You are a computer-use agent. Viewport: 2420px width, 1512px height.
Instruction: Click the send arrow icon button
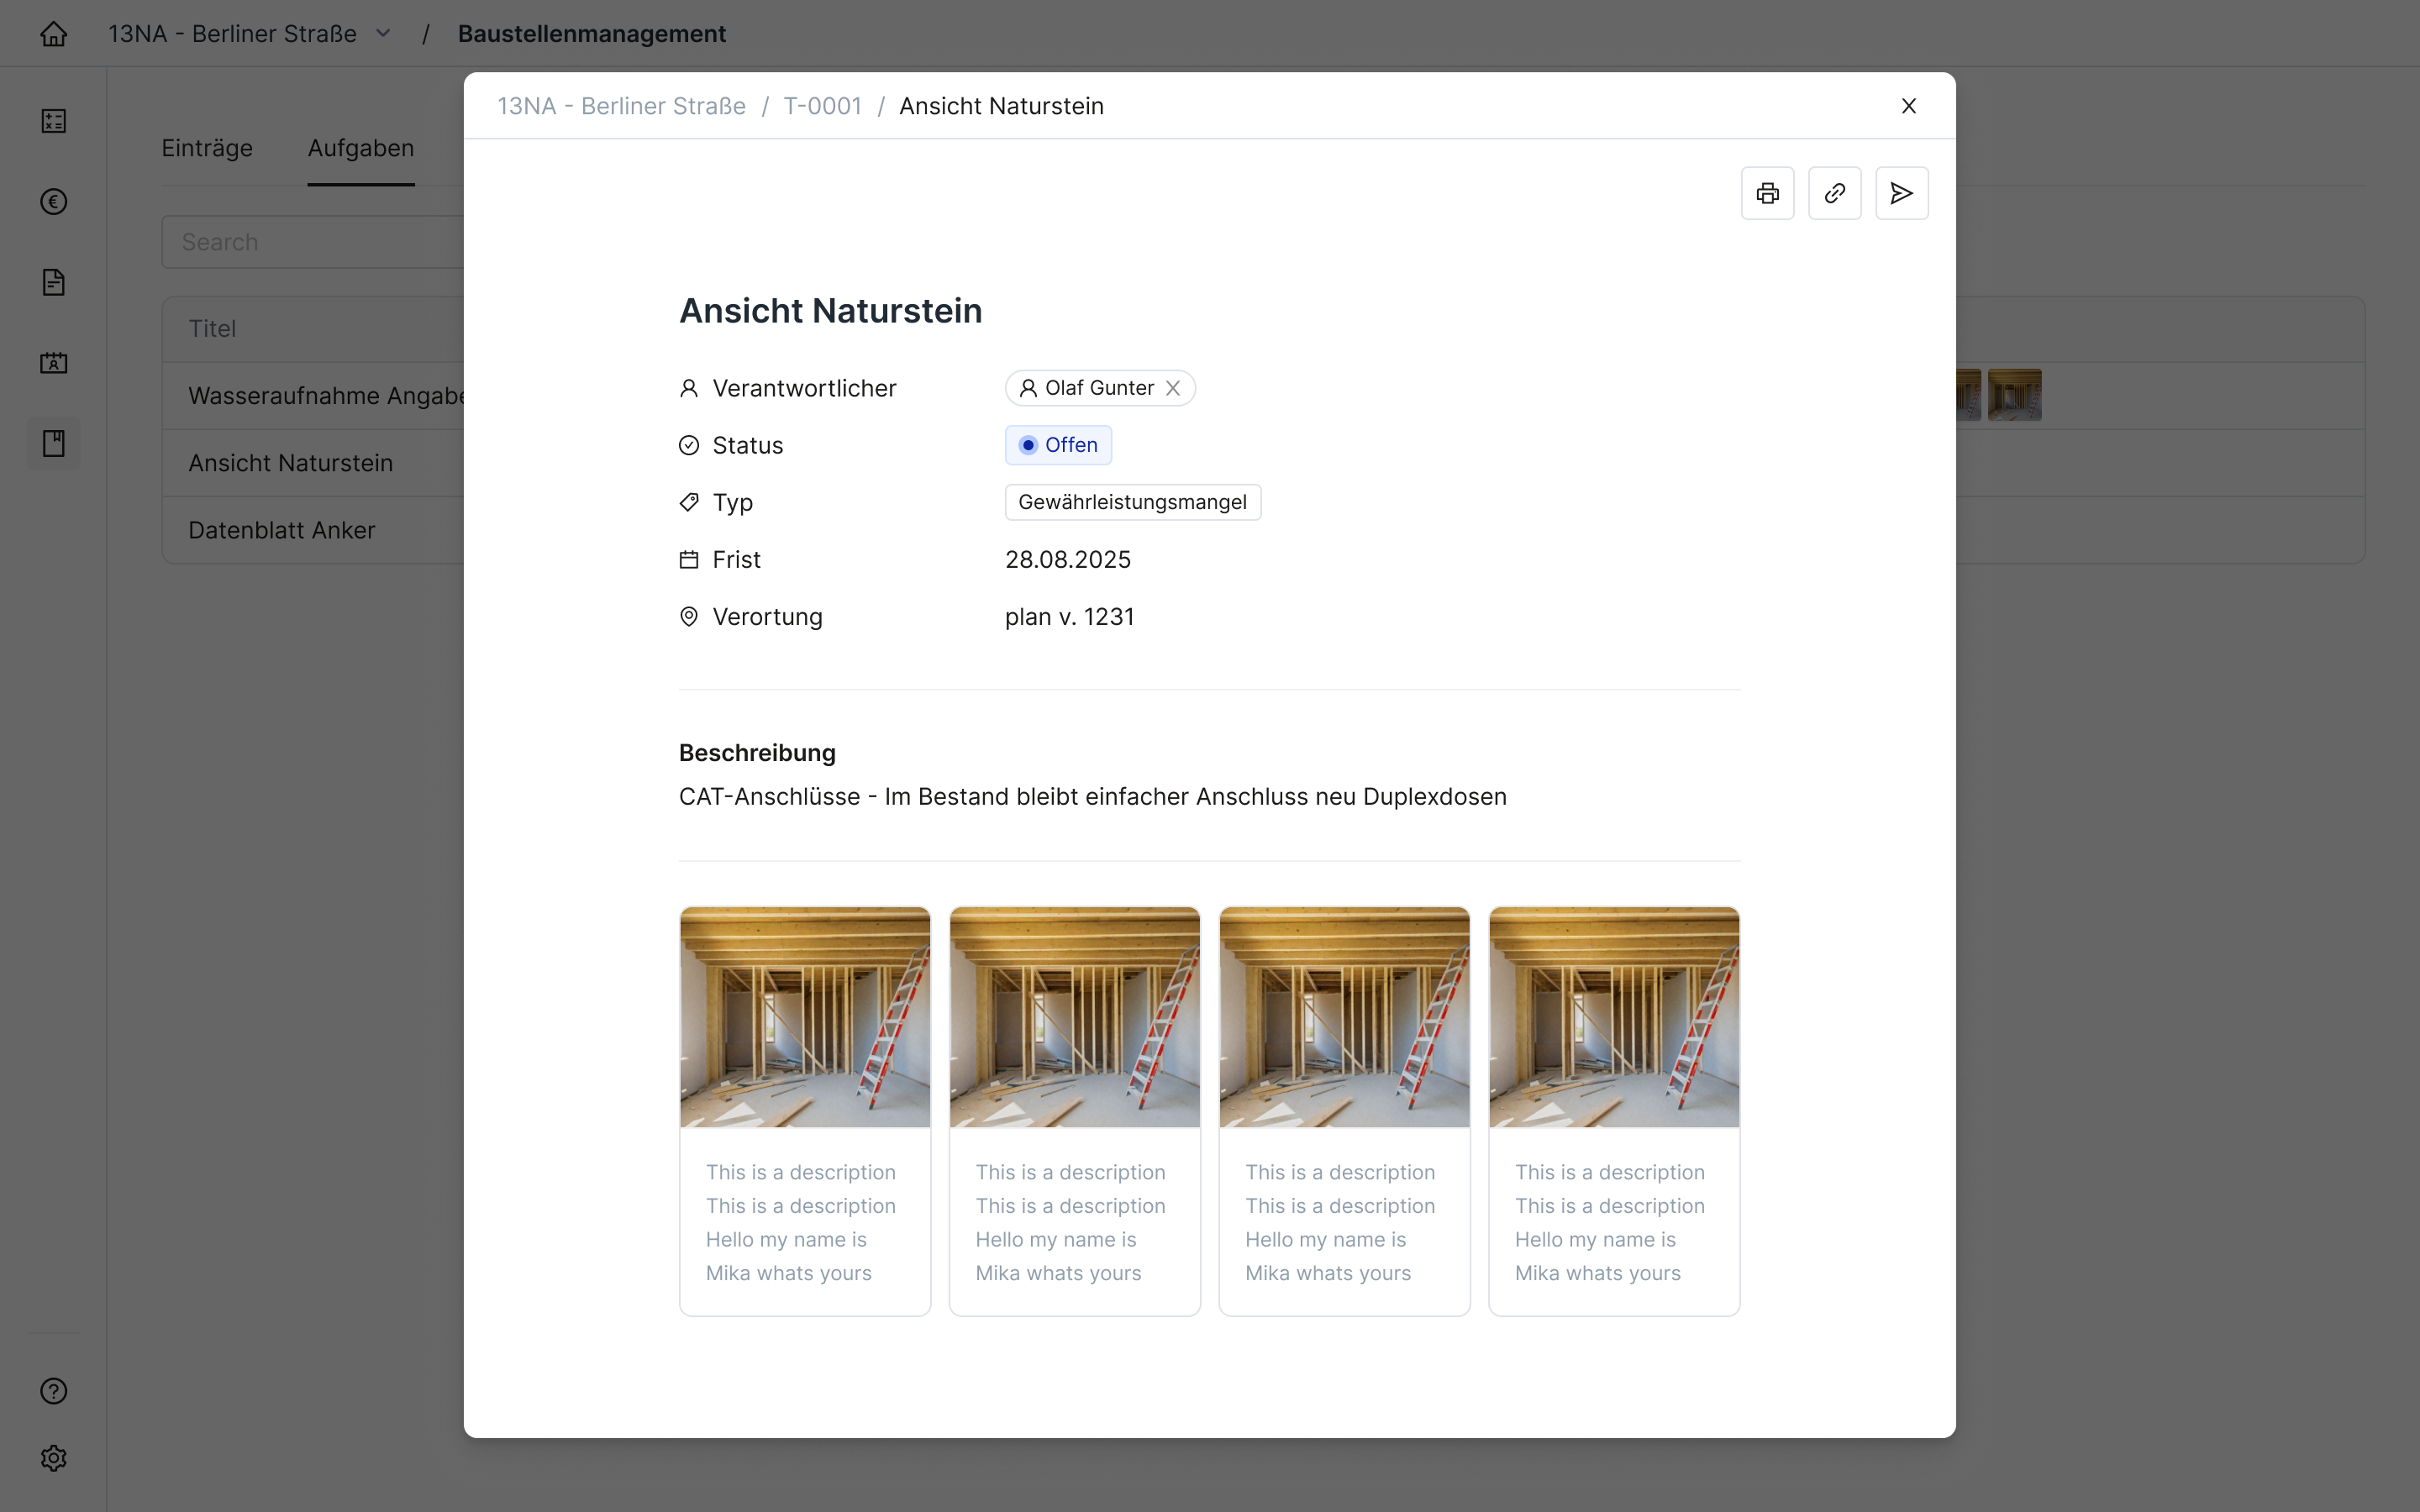pos(1901,193)
